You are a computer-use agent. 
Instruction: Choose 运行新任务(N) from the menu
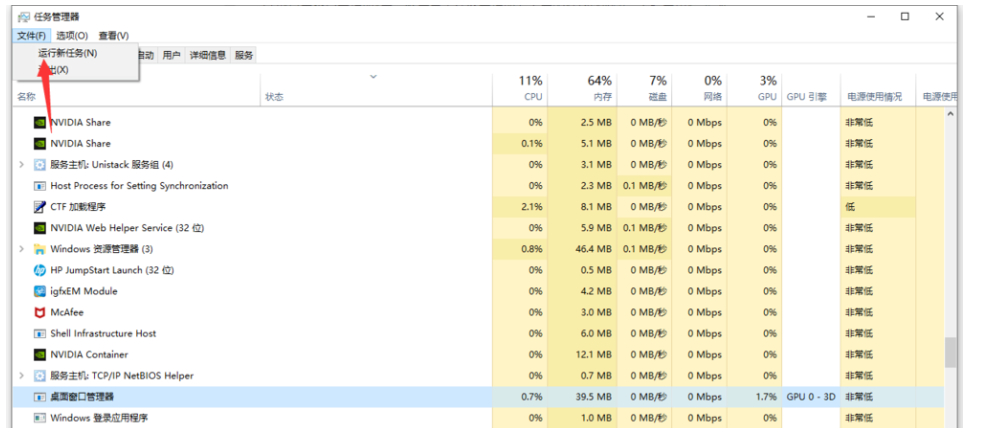(68, 53)
